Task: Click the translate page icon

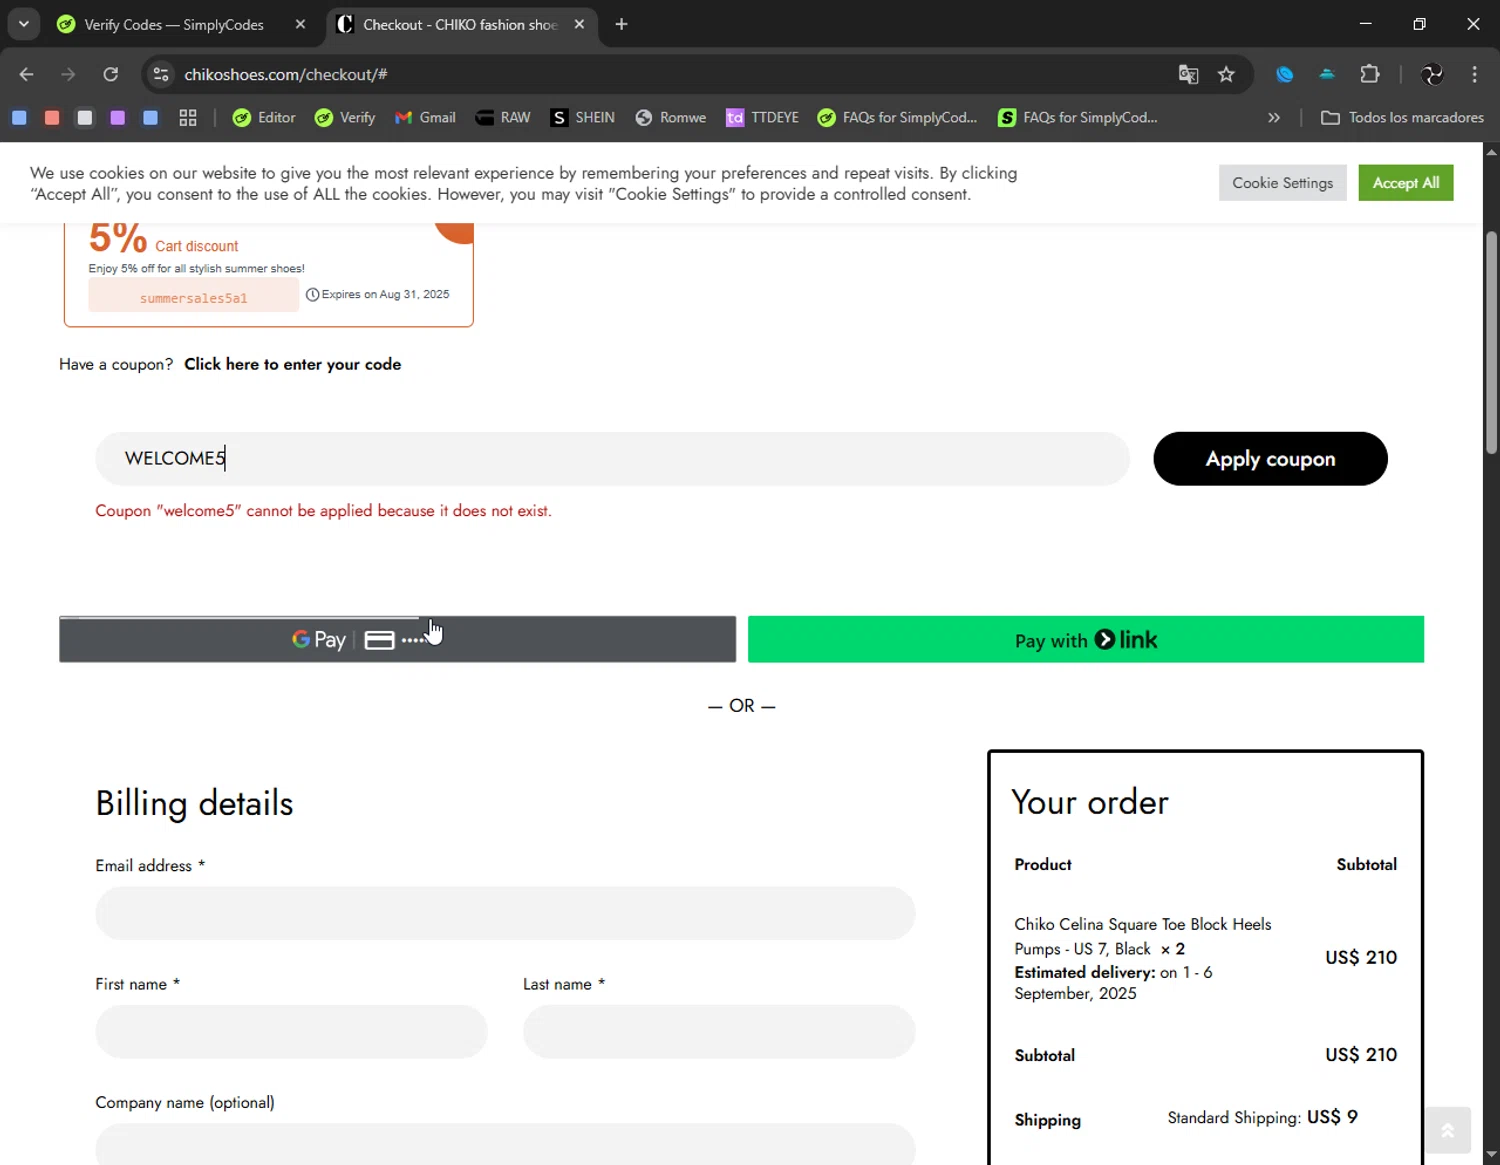Action: (1188, 74)
